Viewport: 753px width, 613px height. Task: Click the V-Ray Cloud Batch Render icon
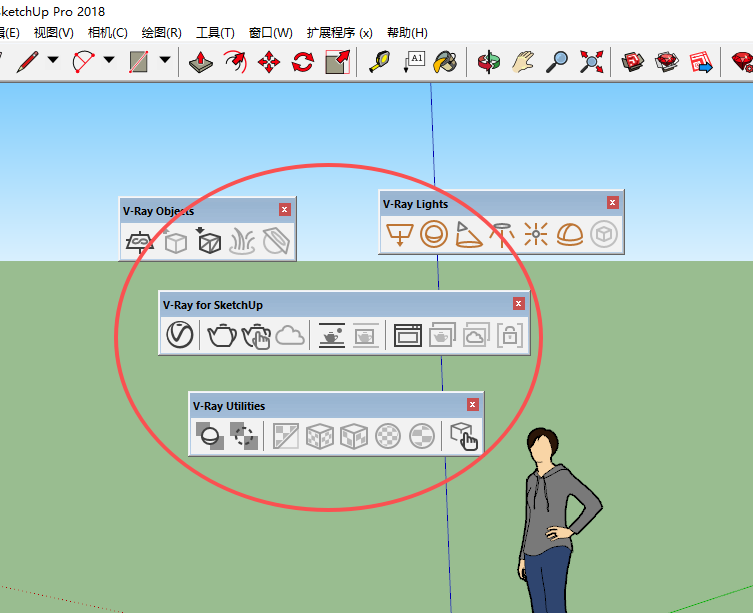point(476,335)
